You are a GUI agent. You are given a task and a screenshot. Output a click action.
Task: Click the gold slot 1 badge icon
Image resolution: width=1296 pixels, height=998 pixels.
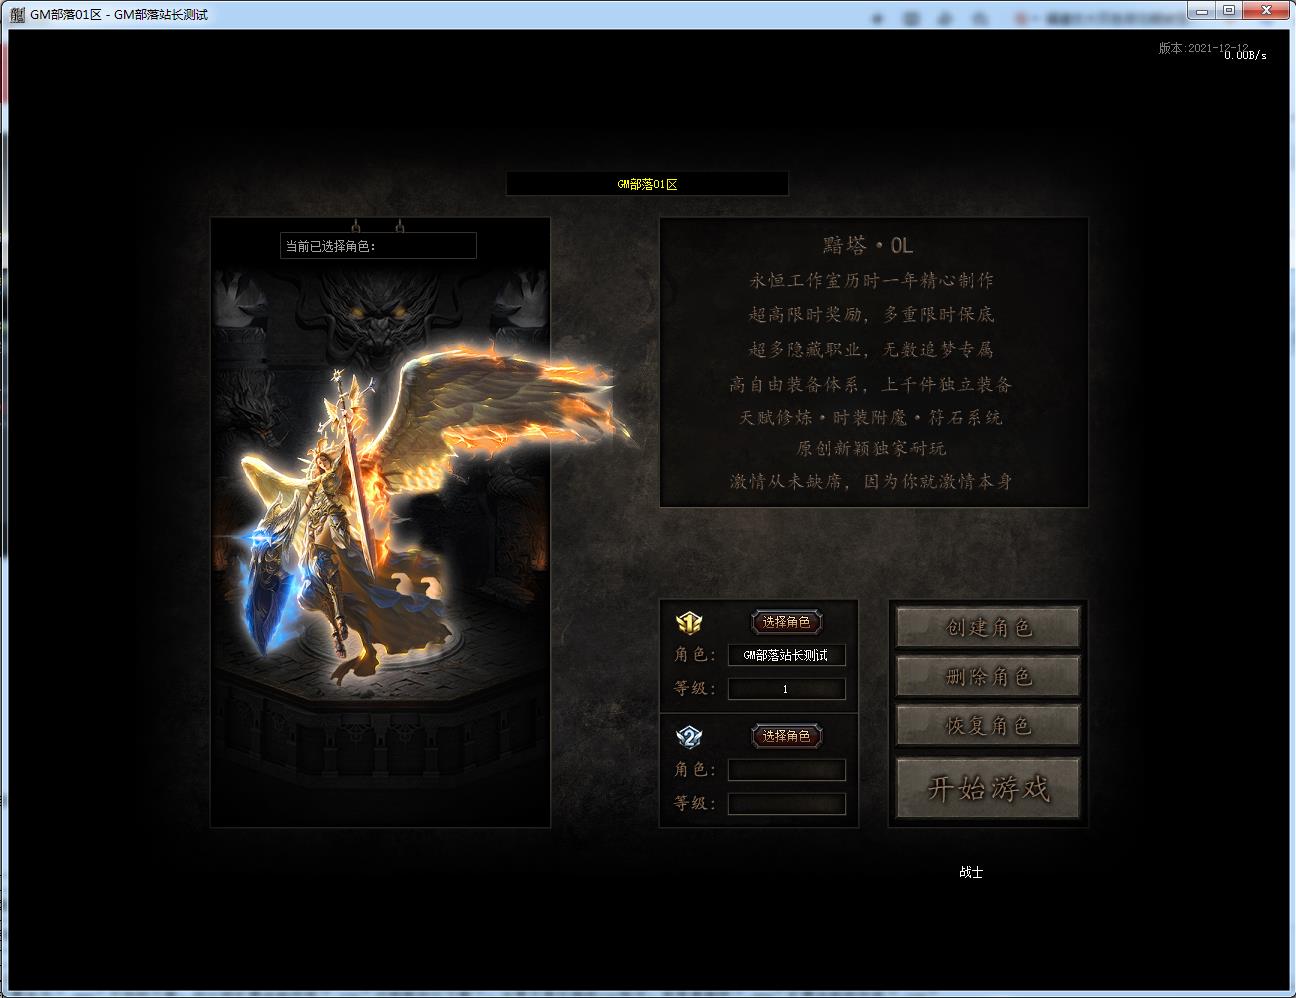689,623
